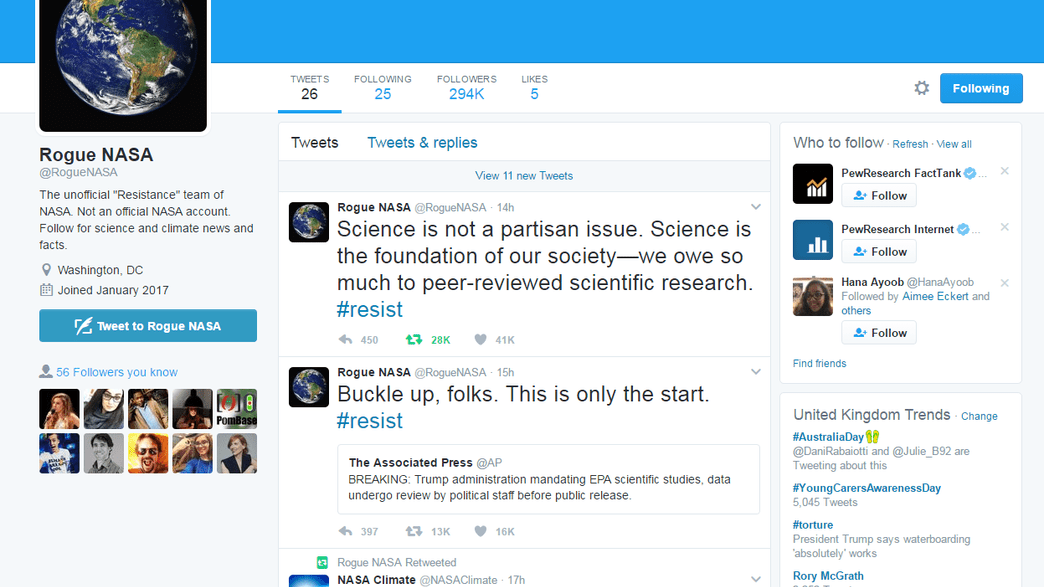The height and width of the screenshot is (587, 1044).
Task: Dismiss PewResearch FactTank follow suggestion
Action: [x=1005, y=171]
